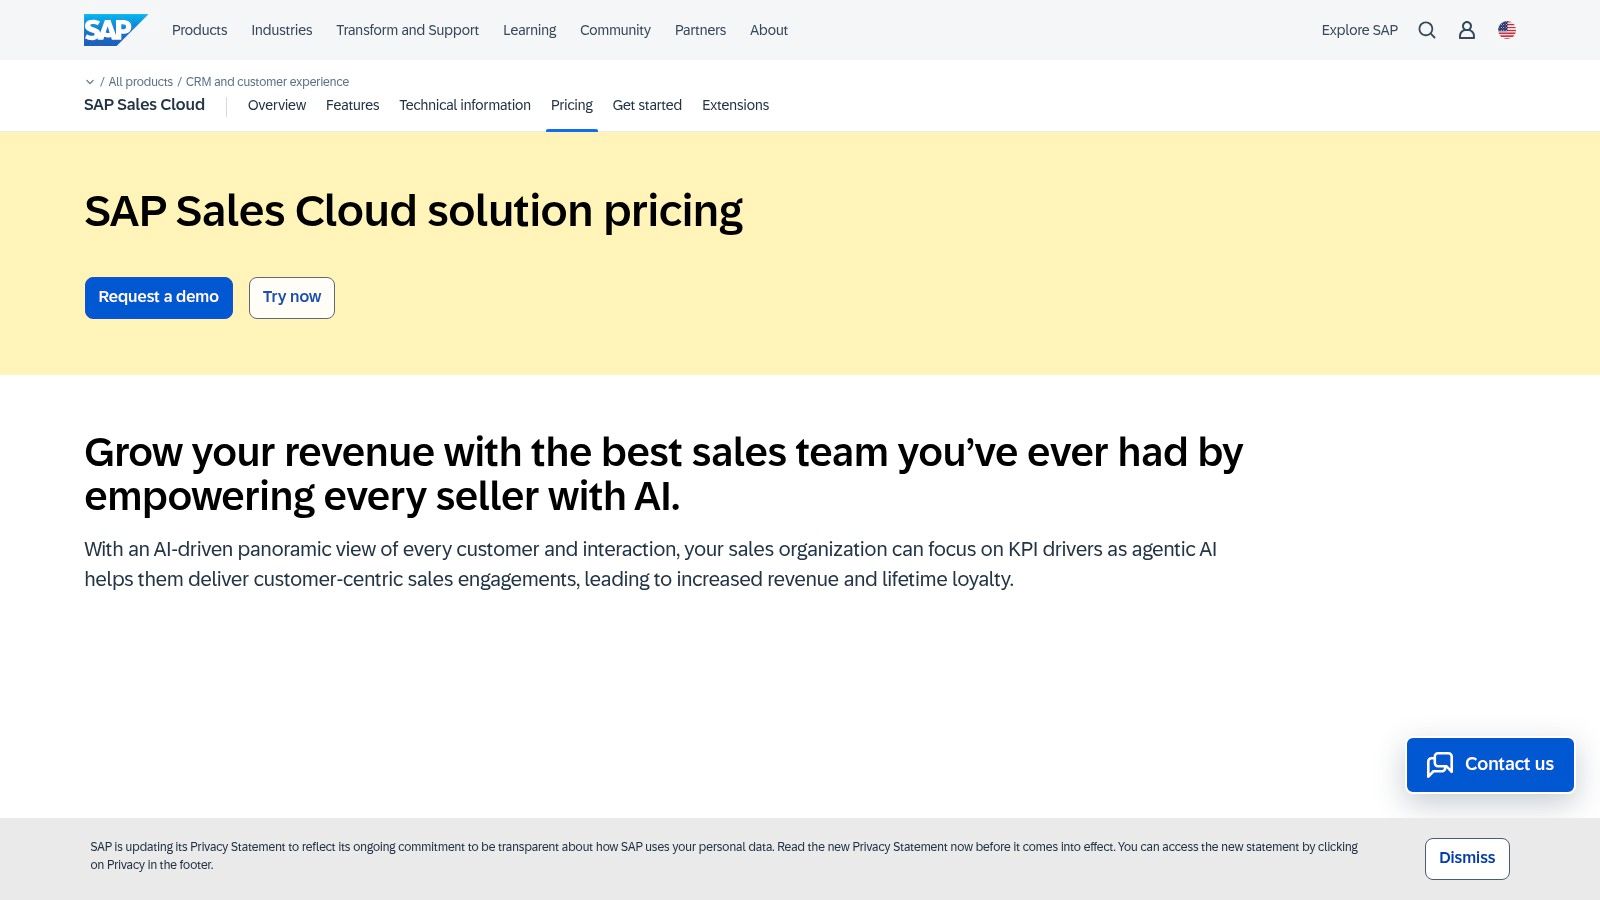Open the Transform and Support dropdown
Screen dimensions: 1600x900
tap(407, 30)
